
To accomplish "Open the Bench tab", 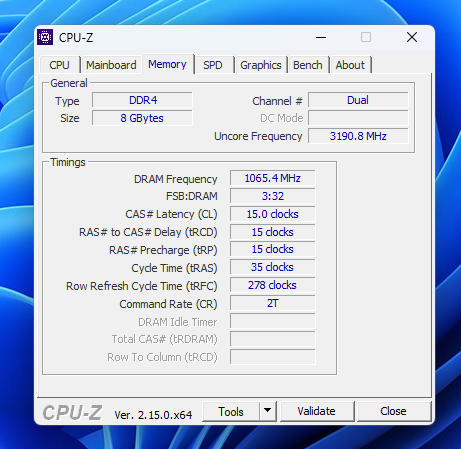I will (x=308, y=65).
